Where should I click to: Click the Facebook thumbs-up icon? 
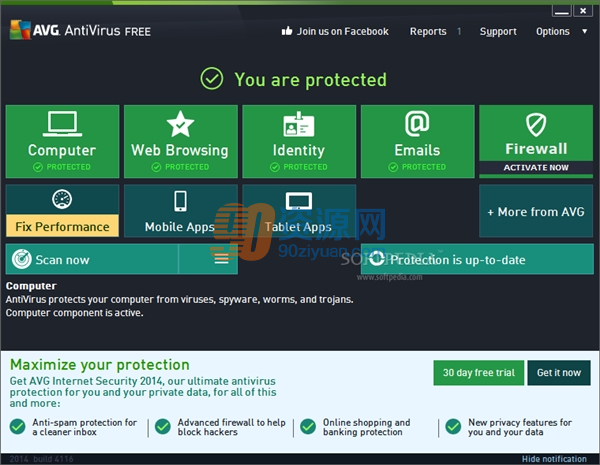tap(287, 31)
